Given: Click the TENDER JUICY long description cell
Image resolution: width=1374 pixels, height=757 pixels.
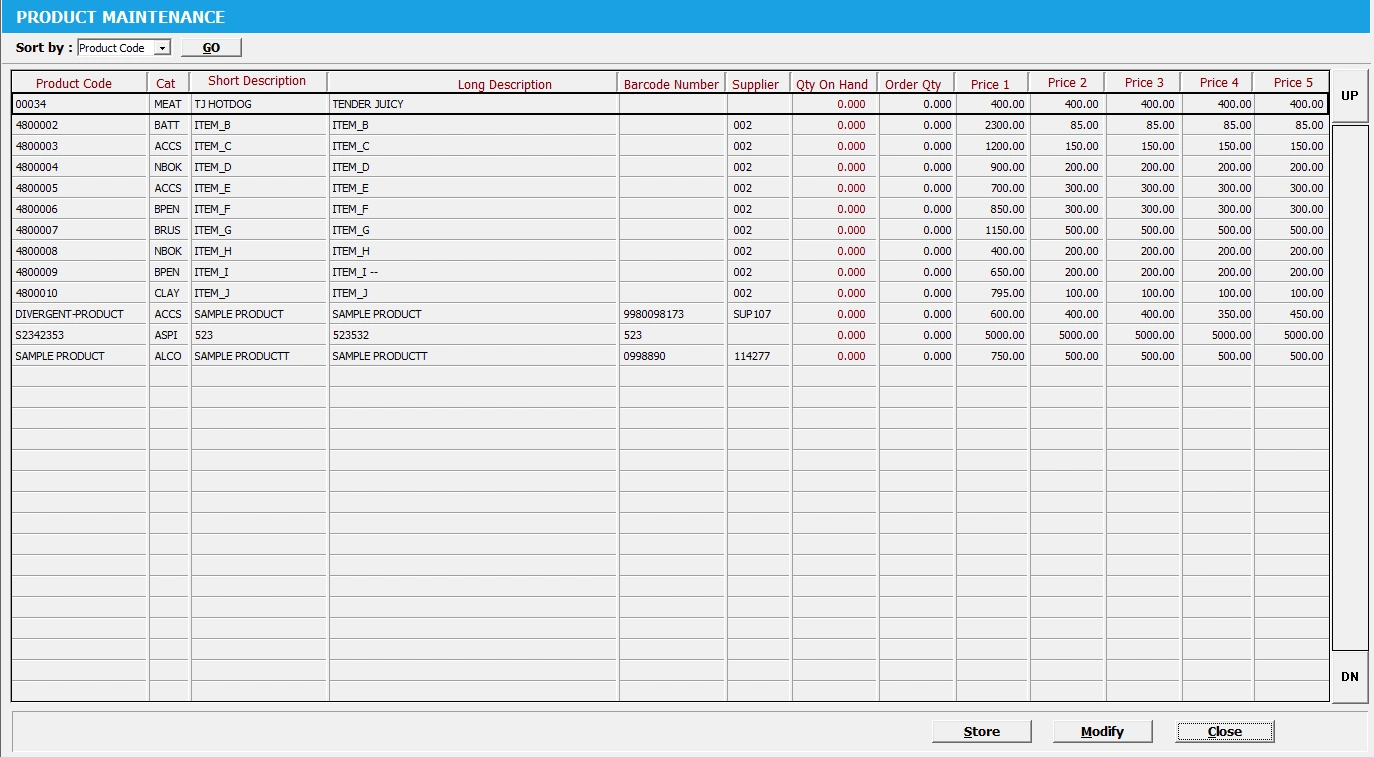Looking at the screenshot, I should (473, 104).
